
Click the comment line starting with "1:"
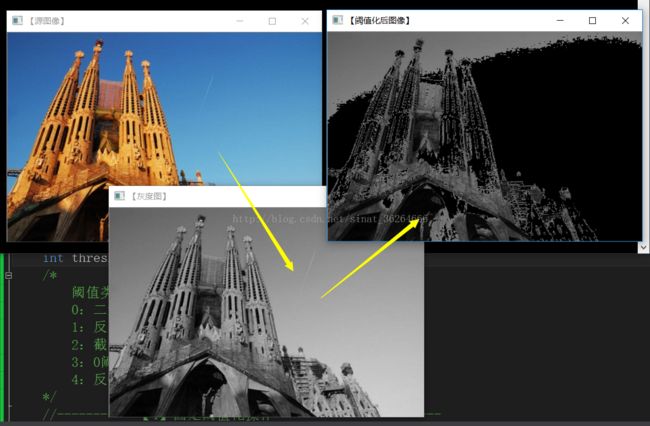click(90, 327)
